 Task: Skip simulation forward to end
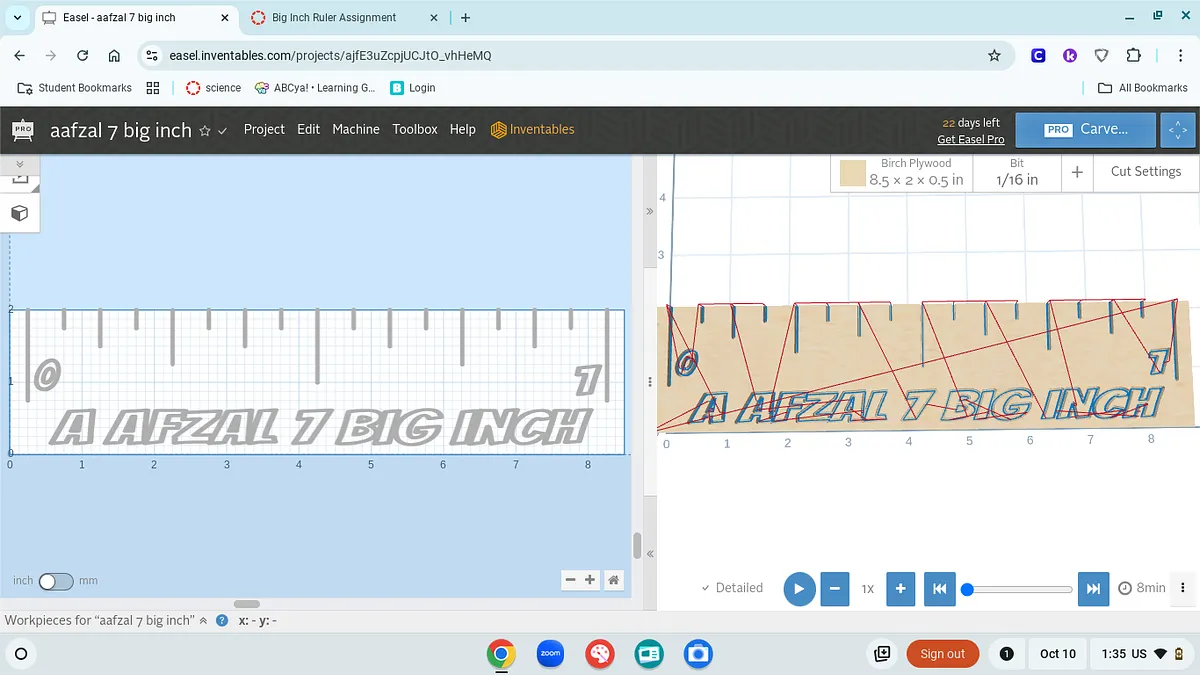[1093, 588]
